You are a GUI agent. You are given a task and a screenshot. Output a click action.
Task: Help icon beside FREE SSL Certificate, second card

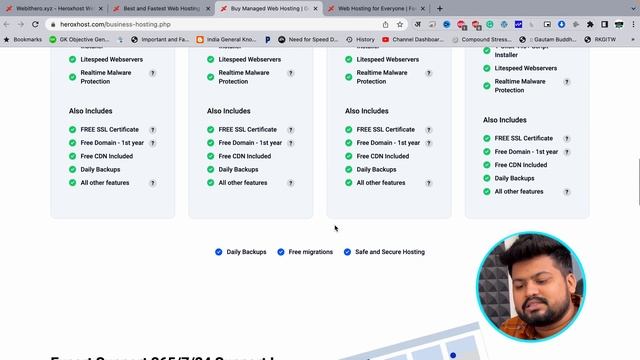pos(291,130)
